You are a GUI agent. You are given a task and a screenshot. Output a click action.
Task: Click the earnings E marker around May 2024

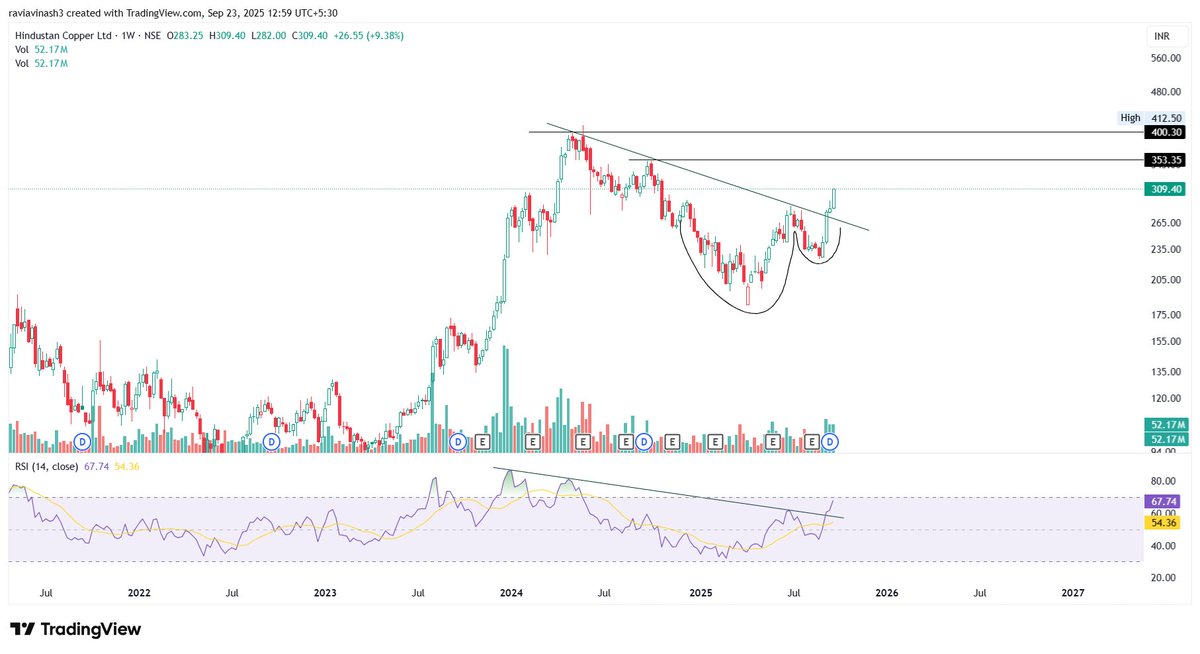point(584,441)
